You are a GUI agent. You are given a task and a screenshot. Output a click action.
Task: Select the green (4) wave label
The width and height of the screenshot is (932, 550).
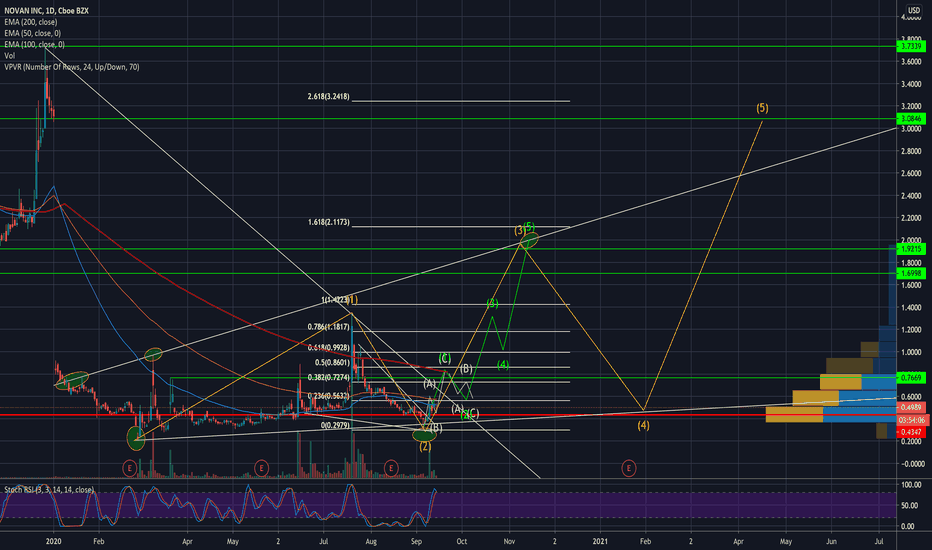point(503,365)
